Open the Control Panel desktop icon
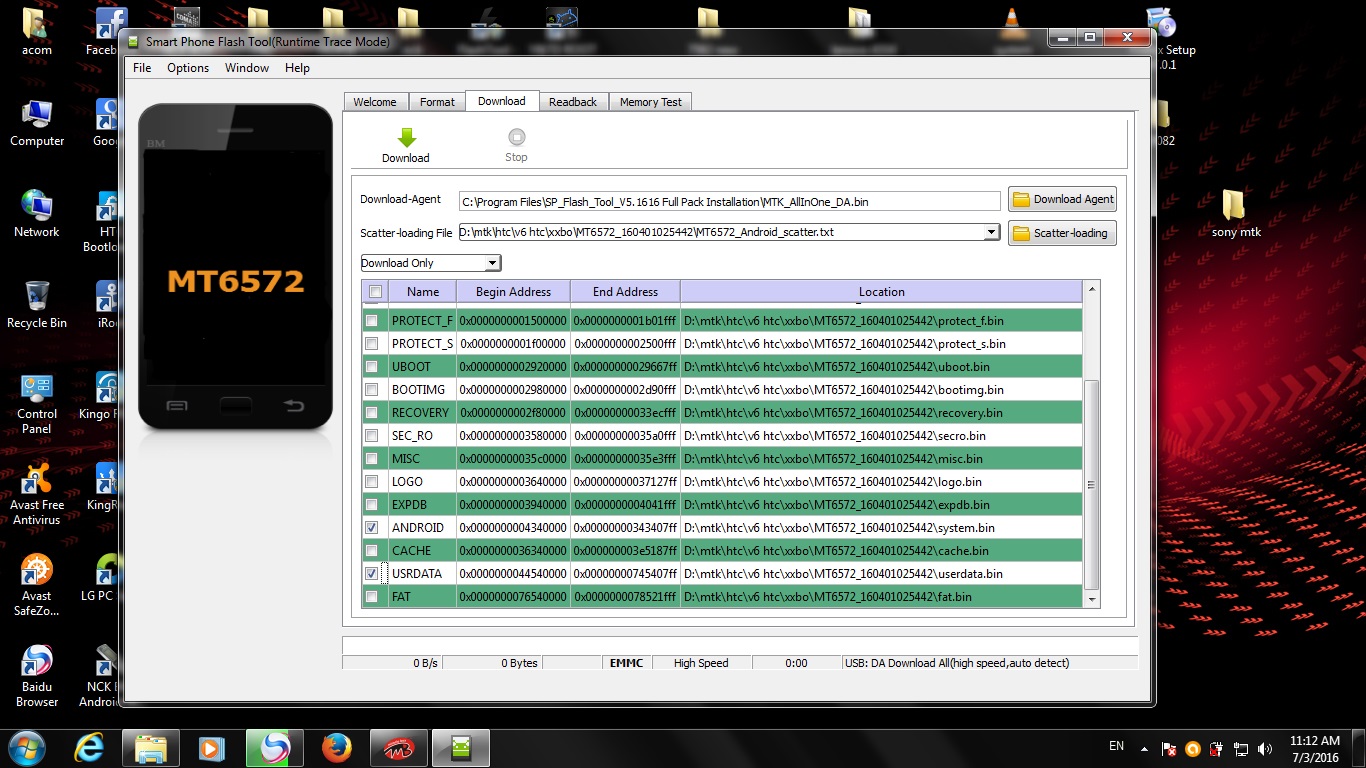1366x768 pixels. point(37,404)
